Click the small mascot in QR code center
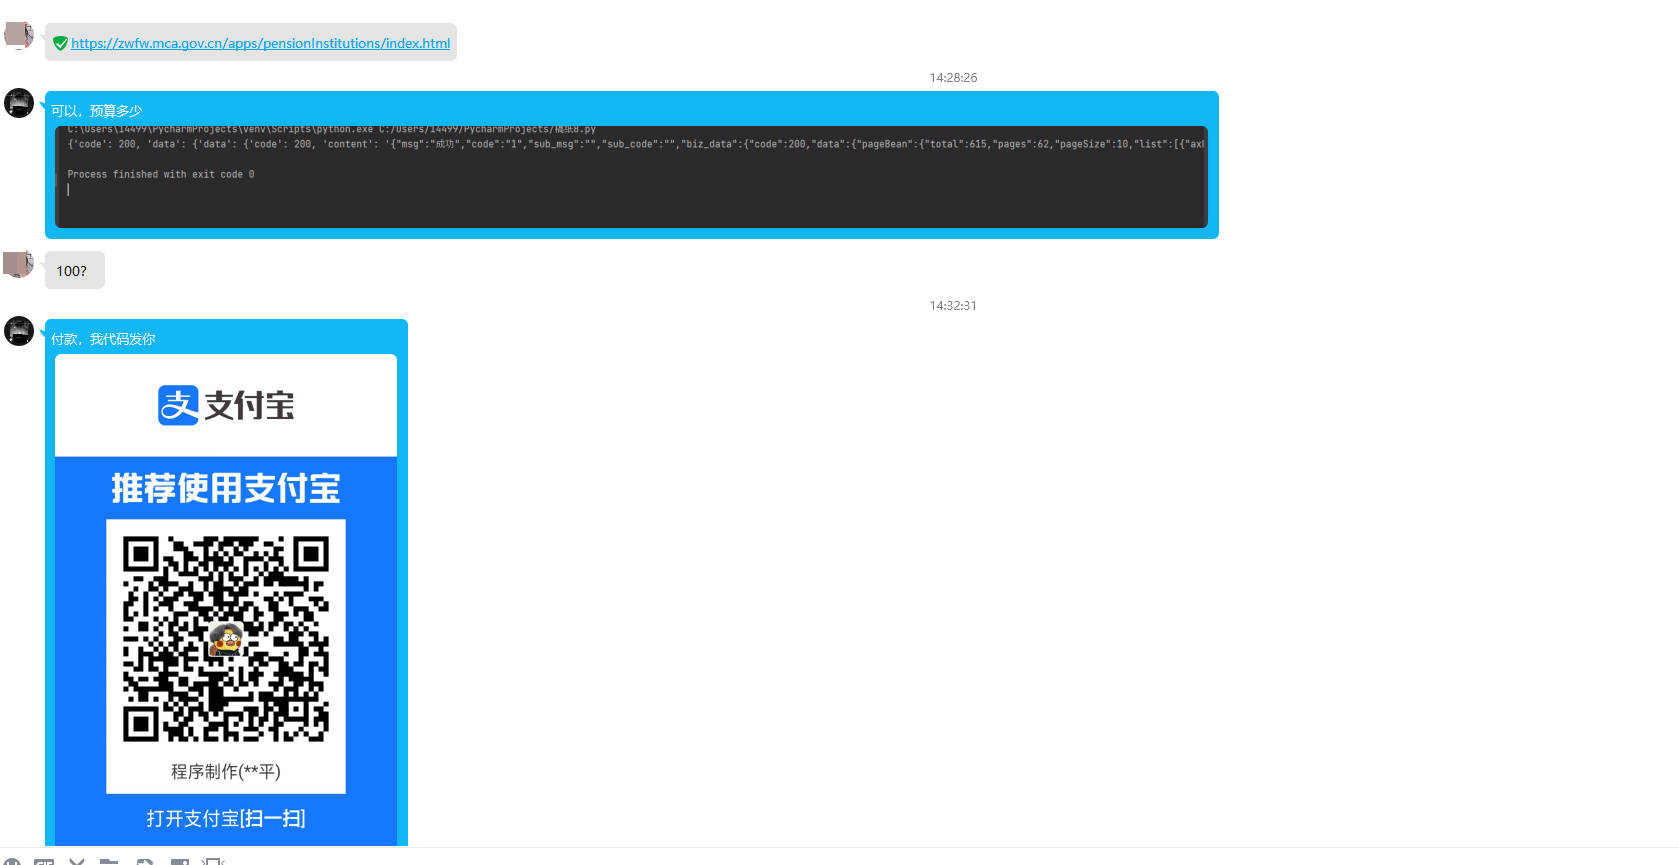This screenshot has height=865, width=1679. pos(226,638)
